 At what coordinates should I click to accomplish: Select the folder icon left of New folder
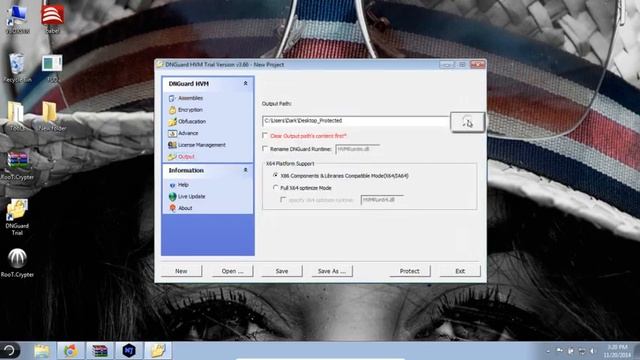click(x=17, y=116)
